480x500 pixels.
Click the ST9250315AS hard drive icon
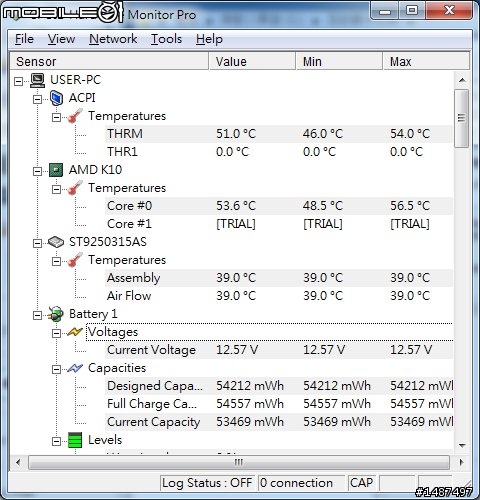(x=56, y=242)
